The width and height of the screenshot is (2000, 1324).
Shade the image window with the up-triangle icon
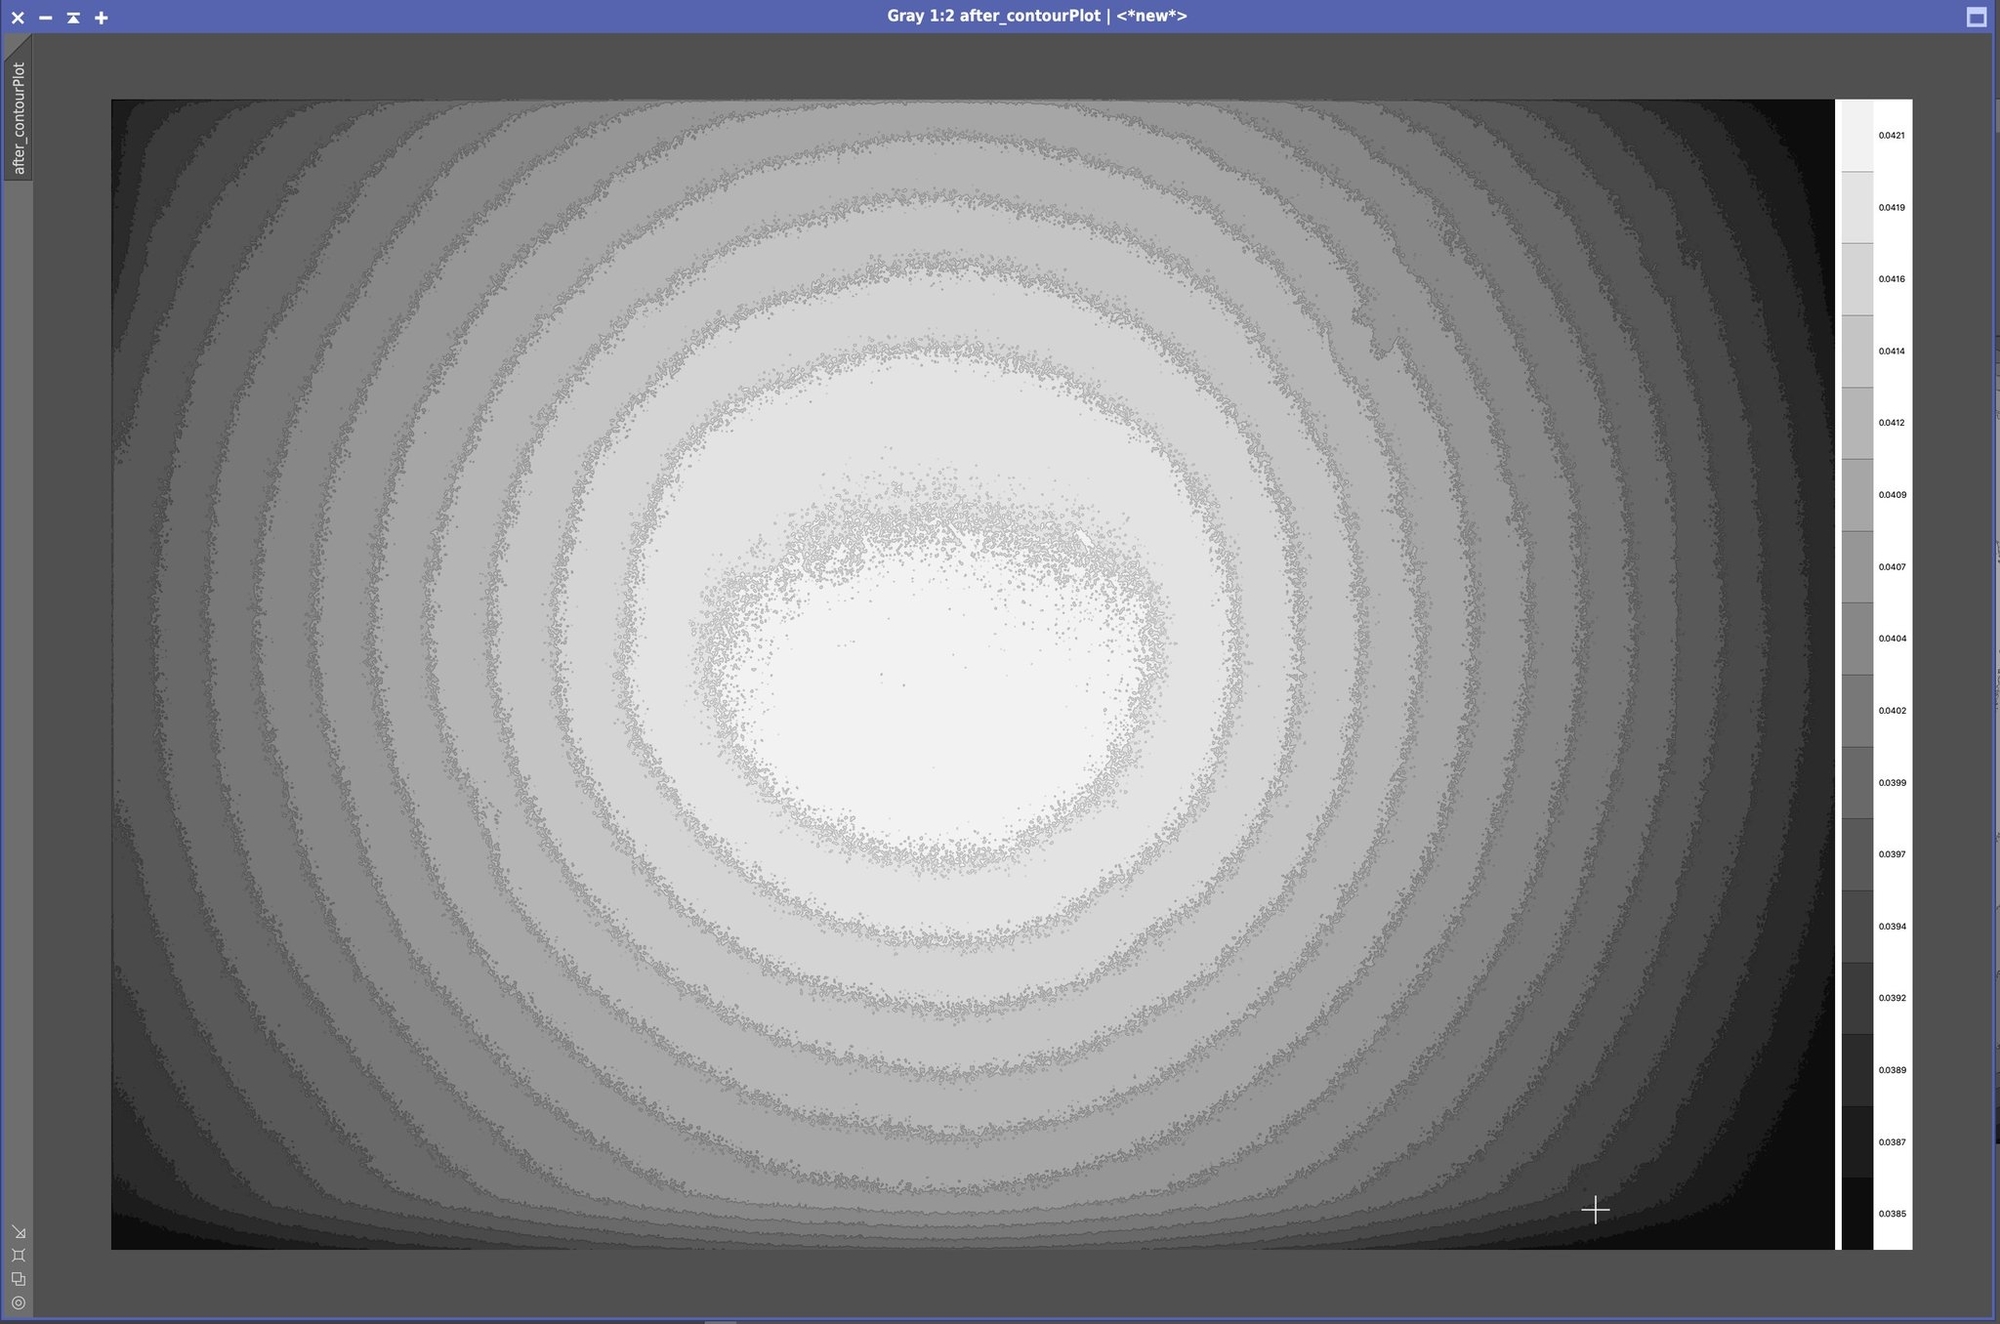[73, 17]
